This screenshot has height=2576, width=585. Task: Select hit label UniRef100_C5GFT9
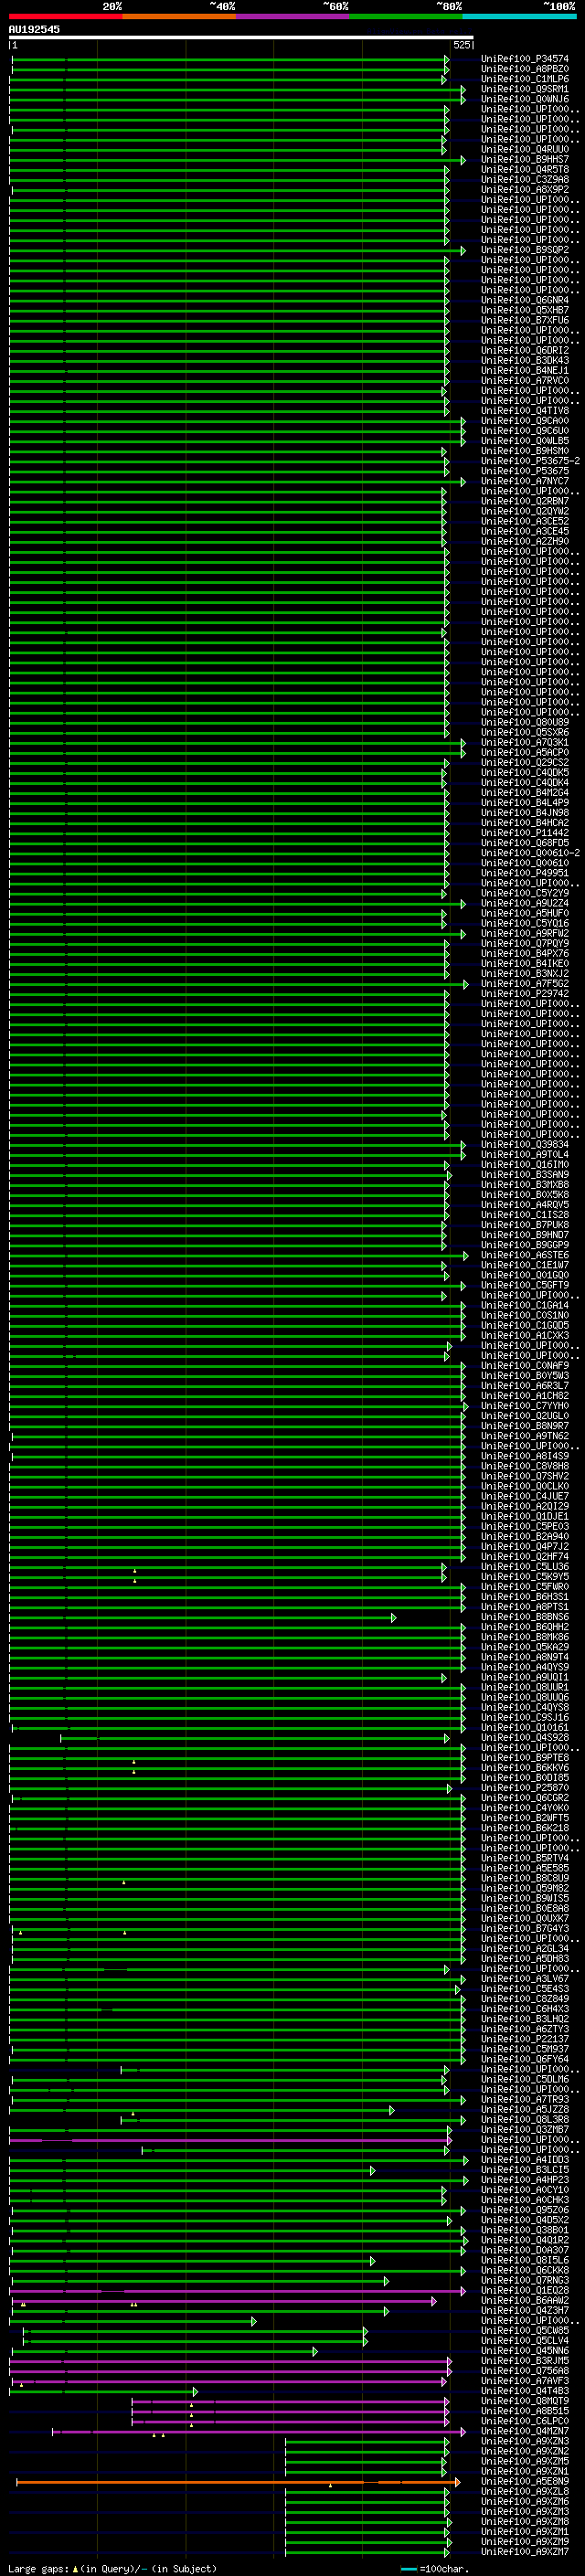[x=524, y=1285]
